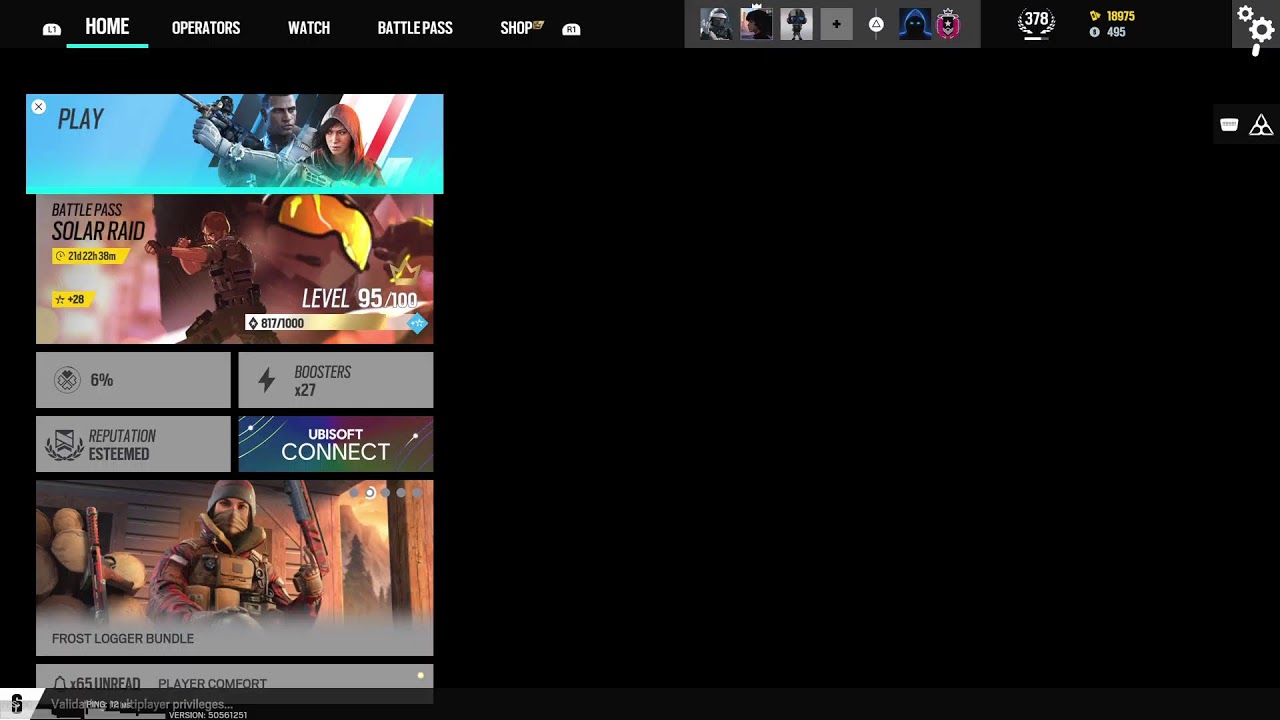This screenshot has width=1280, height=720.
Task: Launch the Ubisoft Connect tile
Action: point(335,444)
